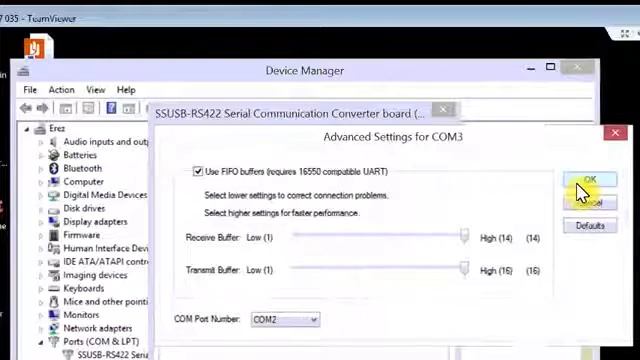This screenshot has width=640, height=360.
Task: Click the Display adapters icon
Action: click(x=53, y=222)
